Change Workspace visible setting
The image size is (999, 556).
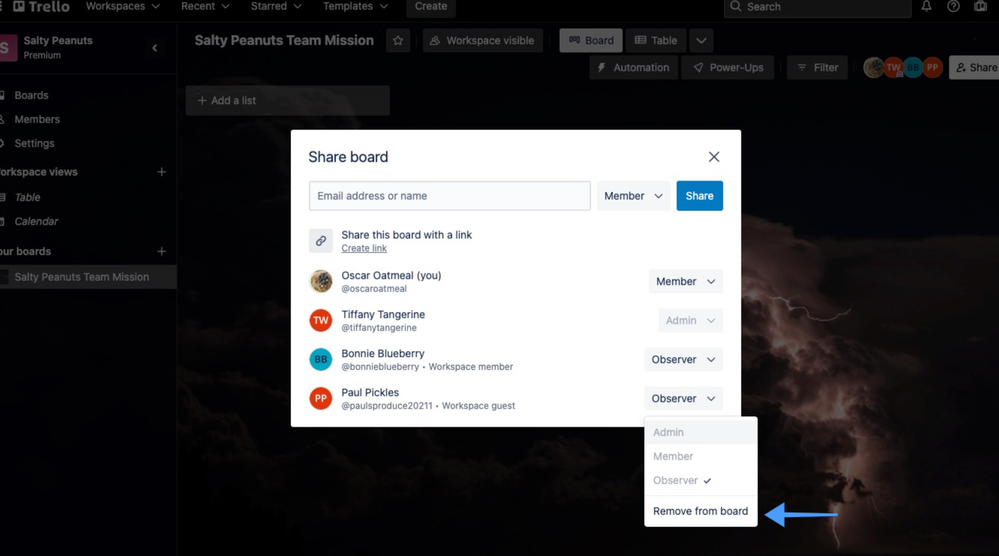pyautogui.click(x=482, y=41)
